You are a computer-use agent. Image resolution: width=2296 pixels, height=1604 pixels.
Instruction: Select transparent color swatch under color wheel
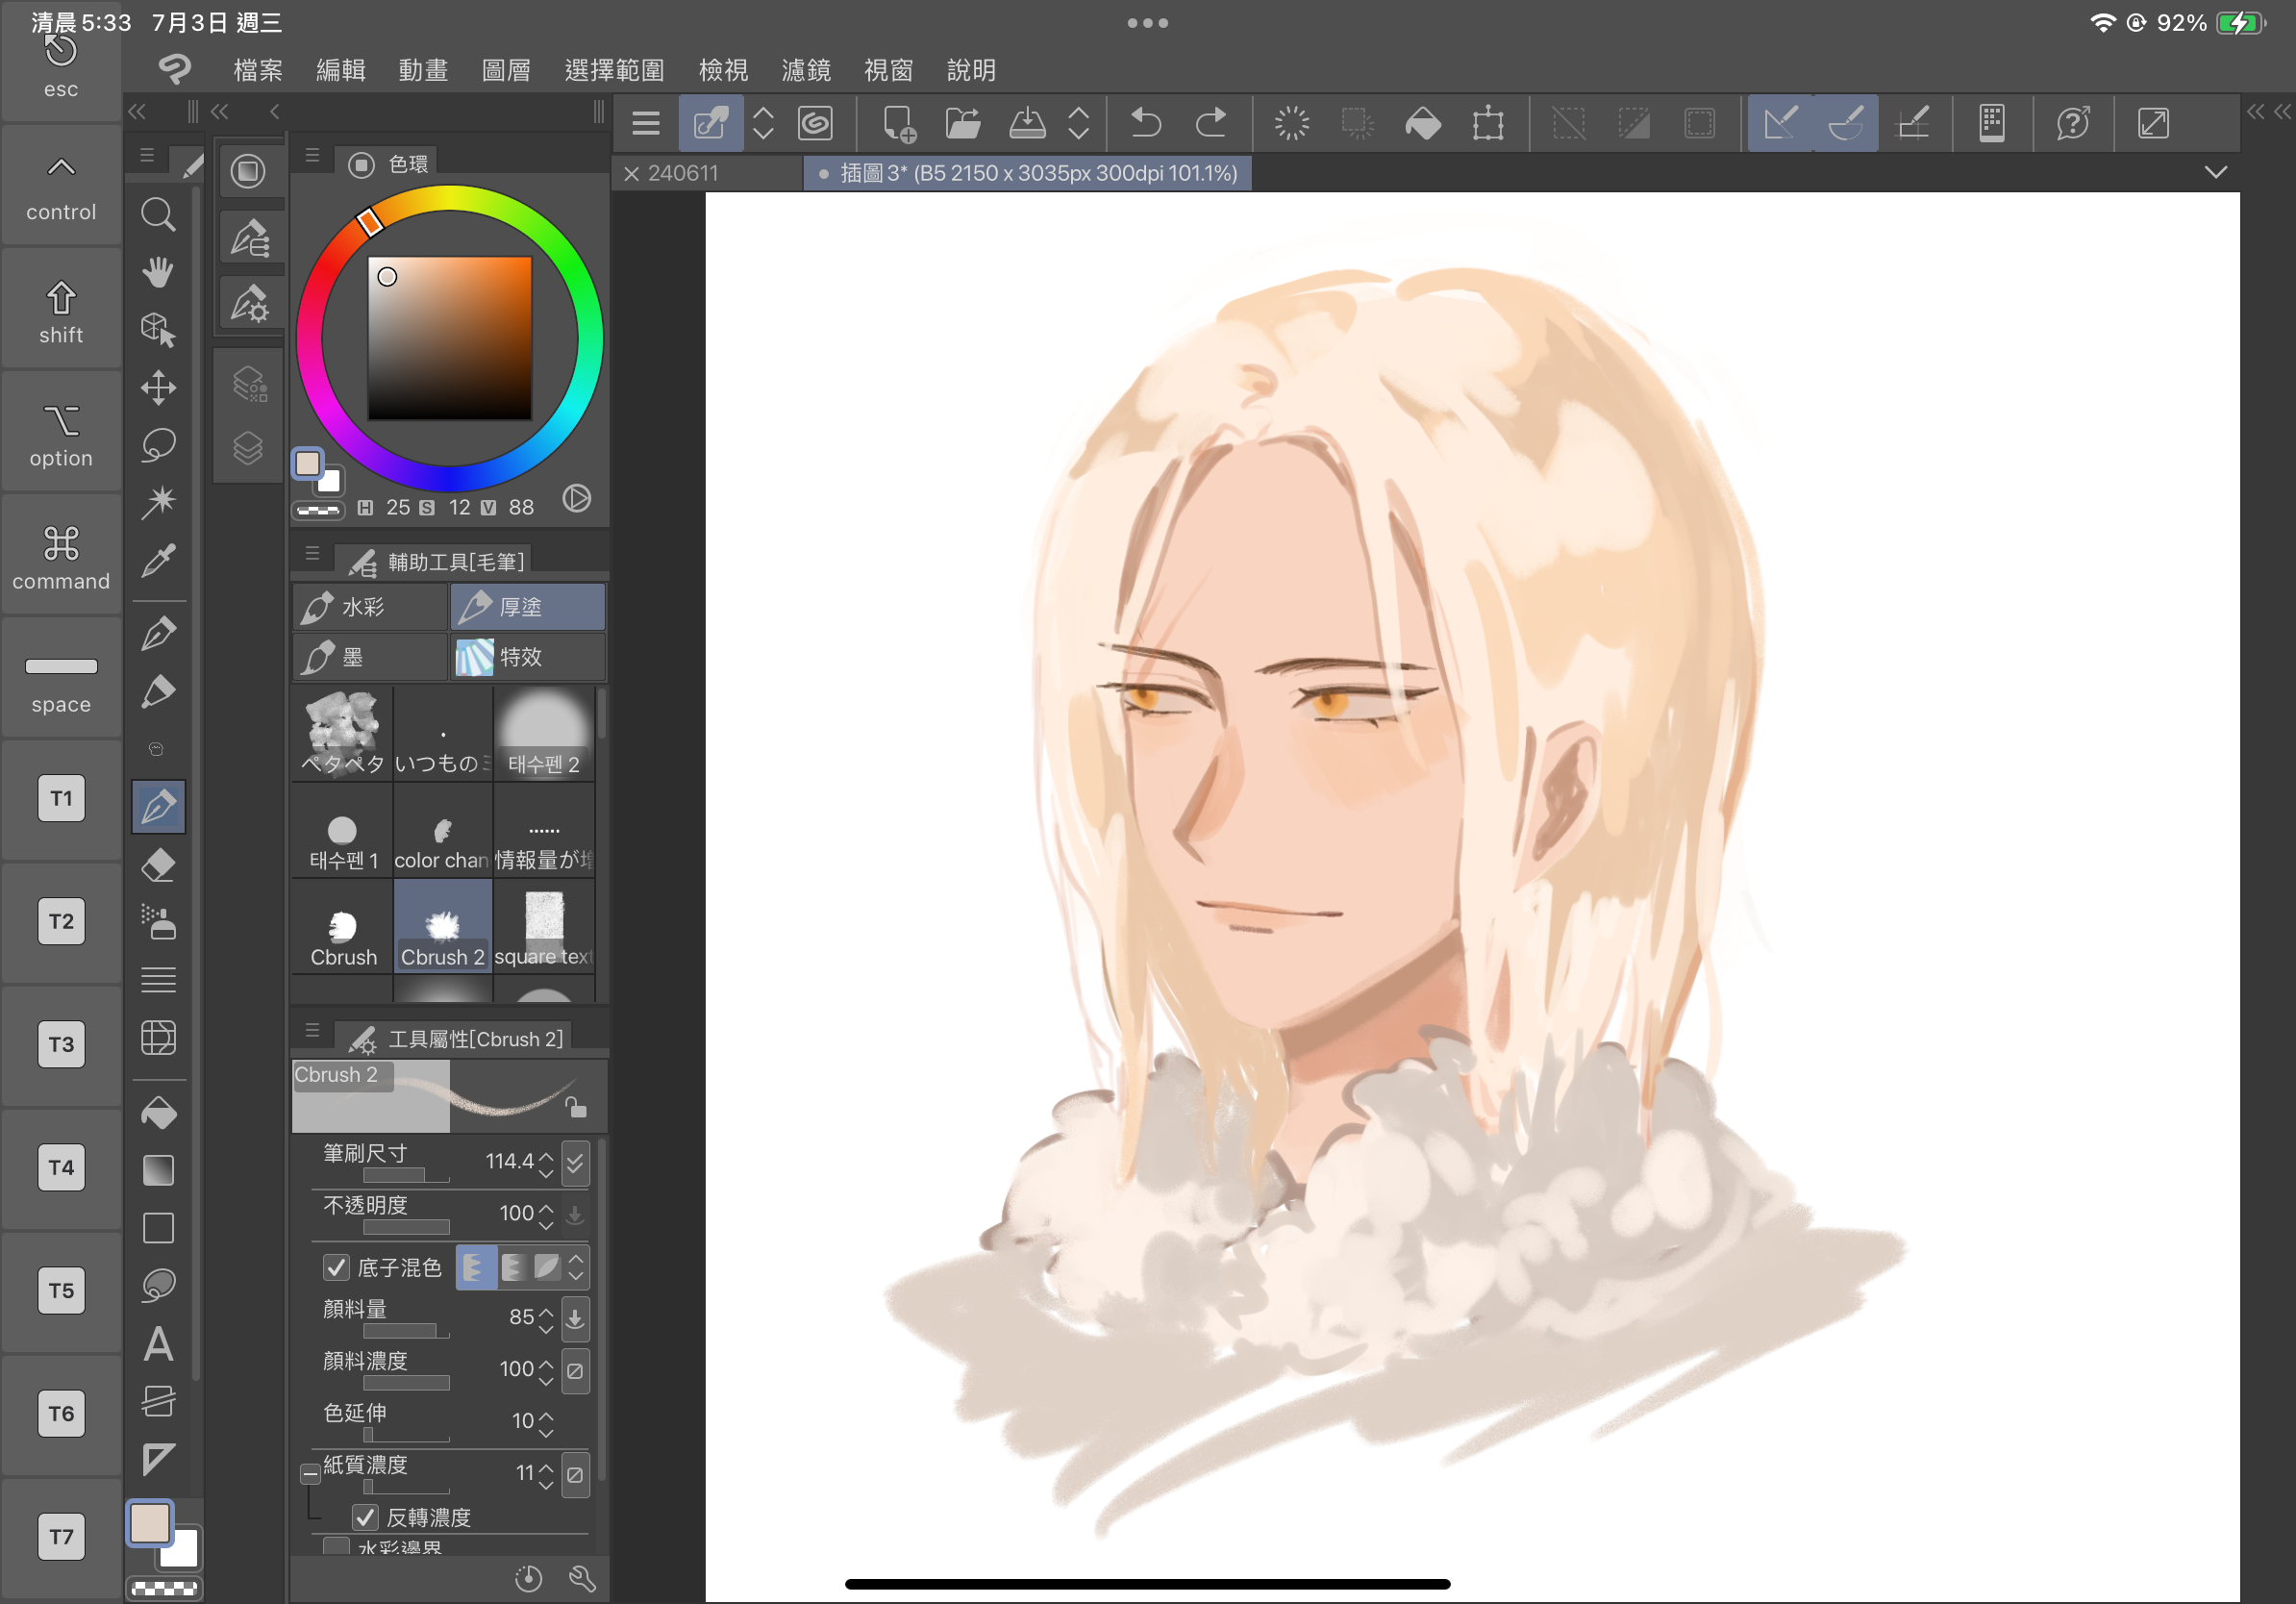coord(318,511)
